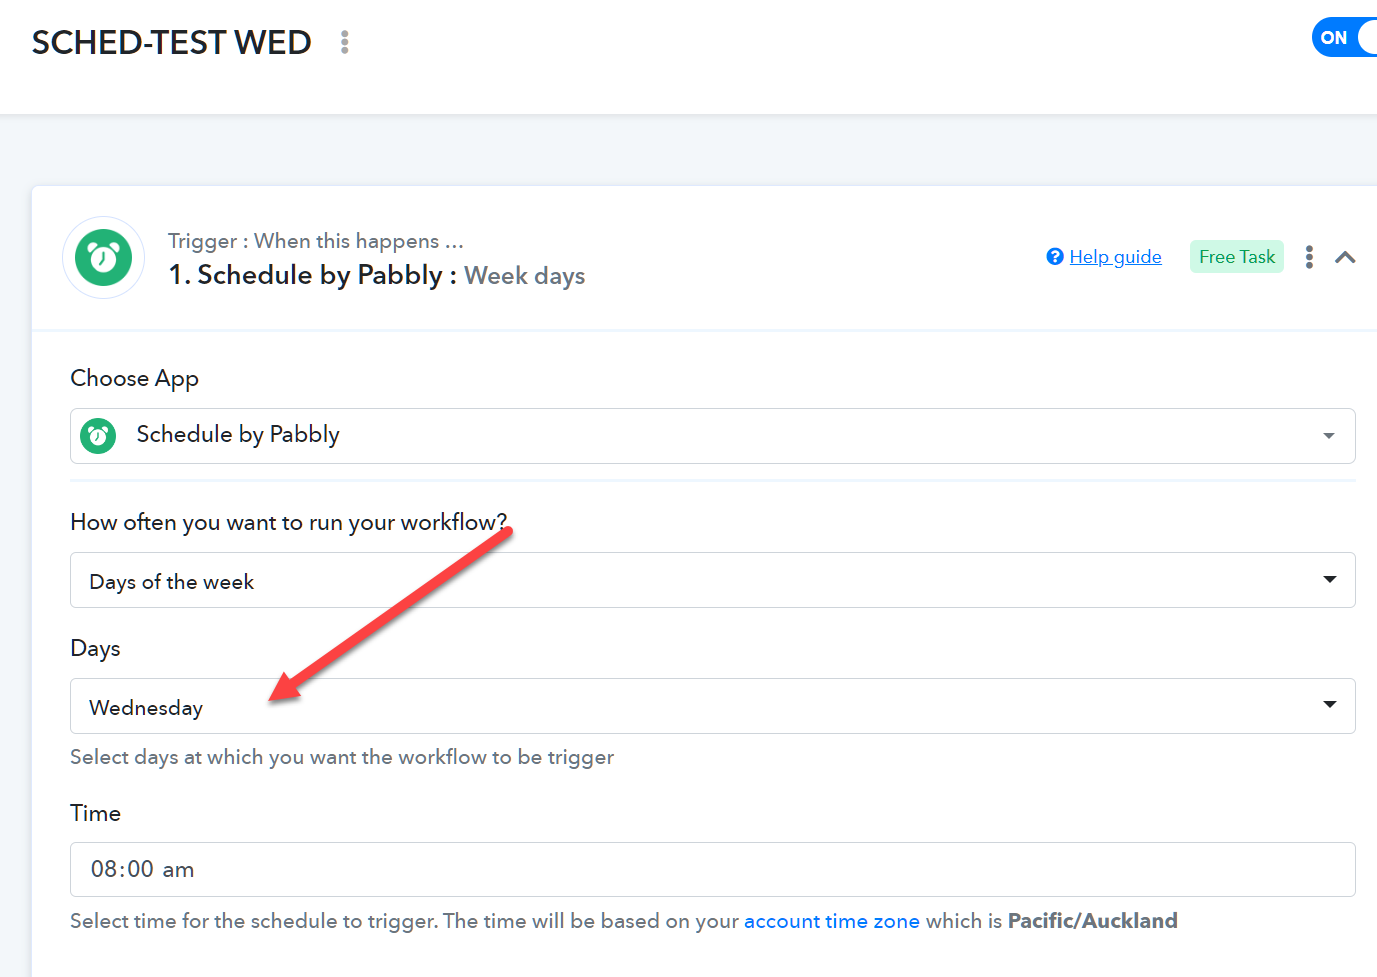Open the Choose App dropdown arrow
The height and width of the screenshot is (977, 1377).
[1329, 436]
